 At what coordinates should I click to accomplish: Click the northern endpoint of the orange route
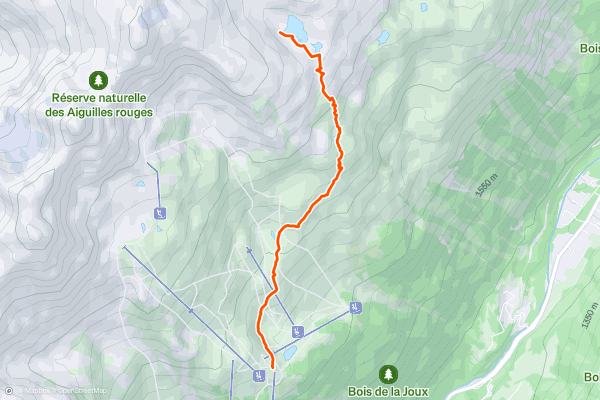click(x=280, y=33)
